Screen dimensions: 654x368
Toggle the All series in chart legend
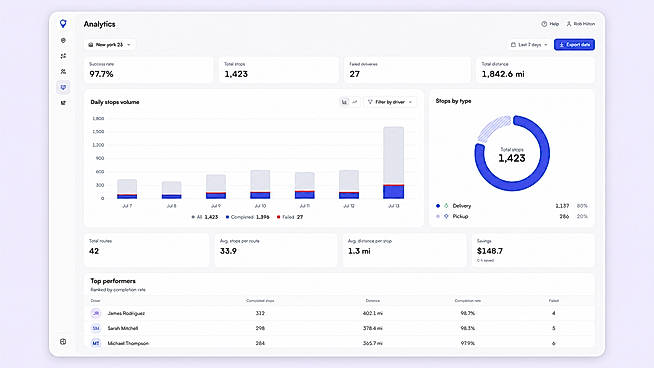(x=205, y=217)
